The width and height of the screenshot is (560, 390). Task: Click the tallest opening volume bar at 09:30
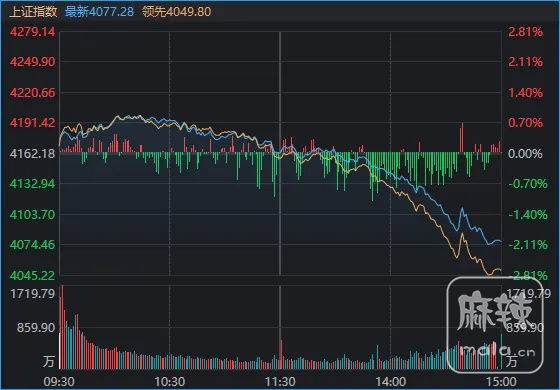(62, 327)
